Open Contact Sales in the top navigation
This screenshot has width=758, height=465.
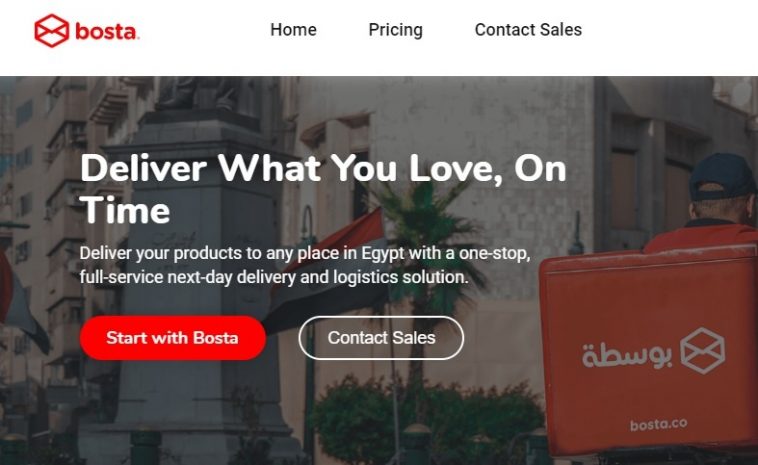point(528,29)
